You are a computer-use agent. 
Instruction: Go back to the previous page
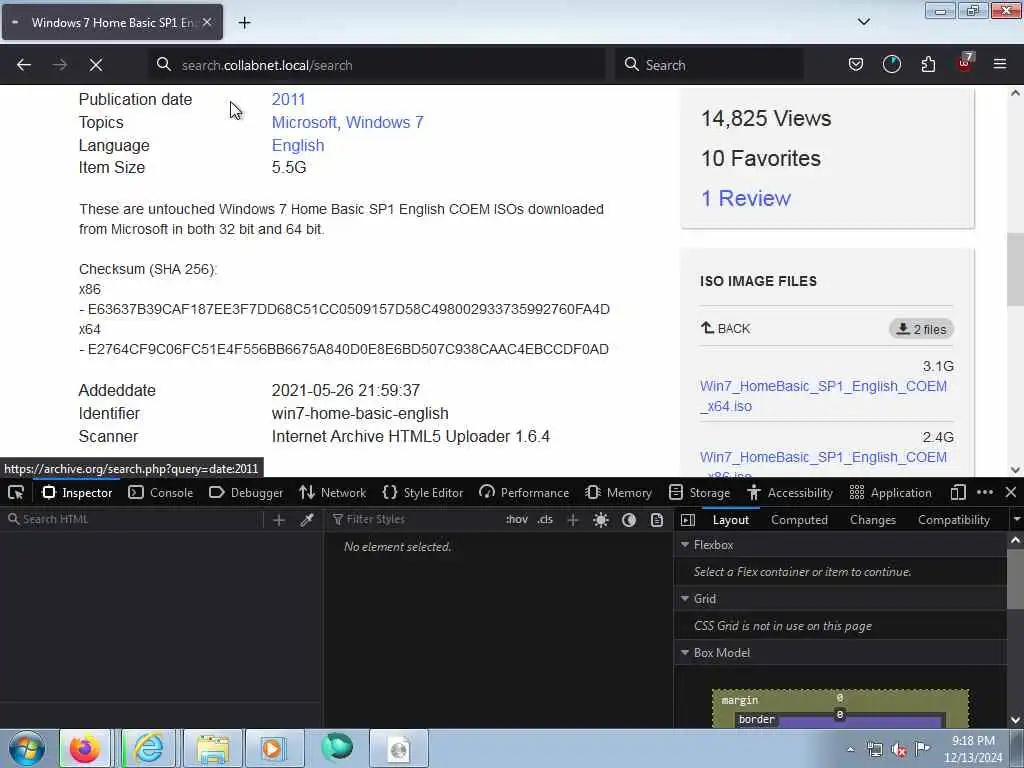(x=24, y=65)
